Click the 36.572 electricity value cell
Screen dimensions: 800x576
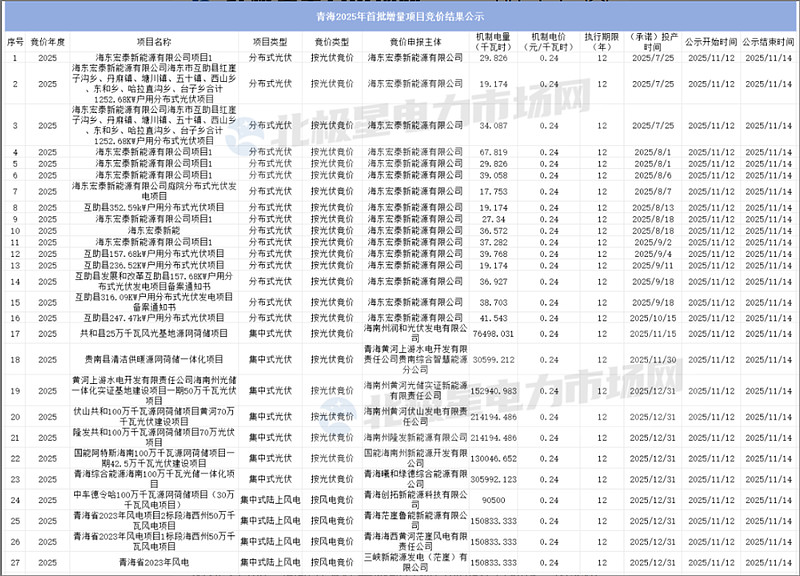tap(493, 231)
